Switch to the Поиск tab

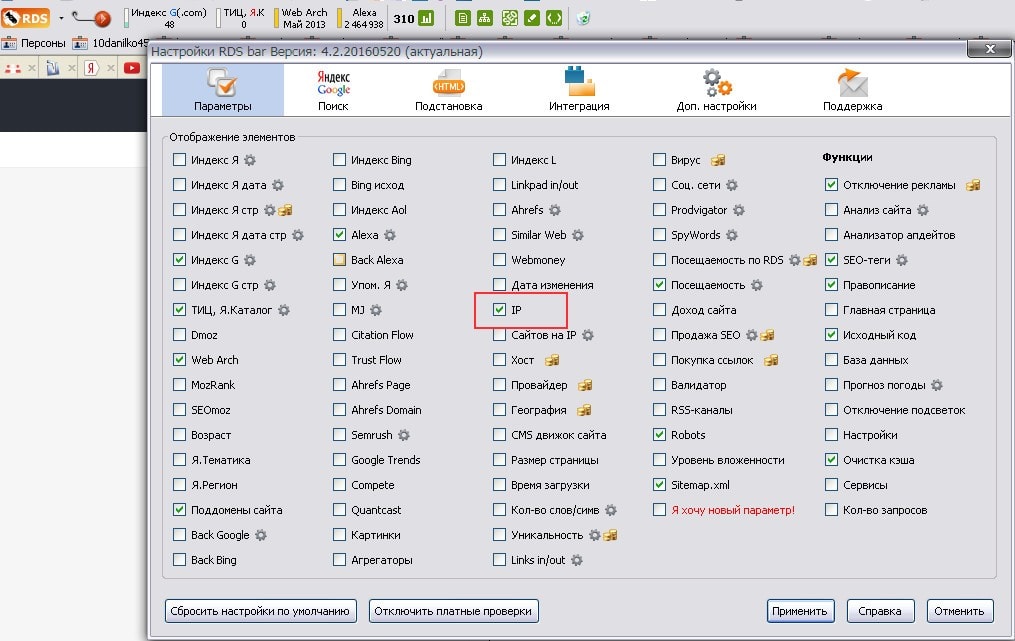[333, 89]
